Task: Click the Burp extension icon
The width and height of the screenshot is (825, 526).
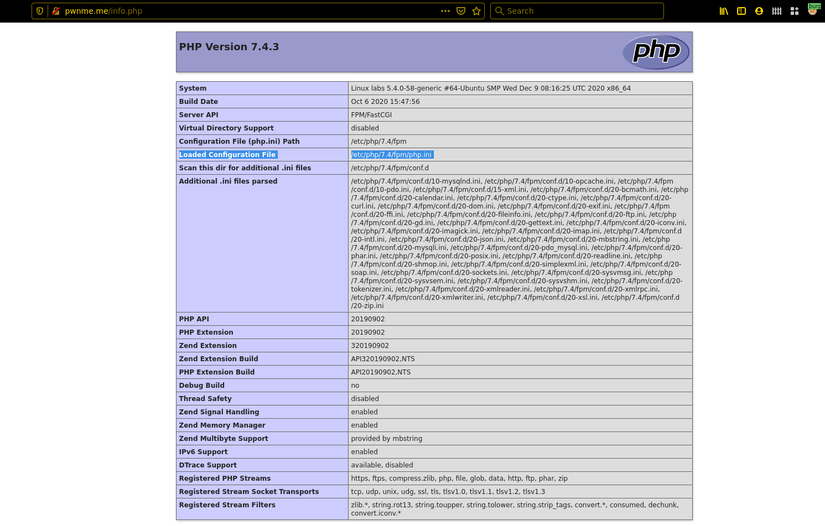Action: point(813,8)
